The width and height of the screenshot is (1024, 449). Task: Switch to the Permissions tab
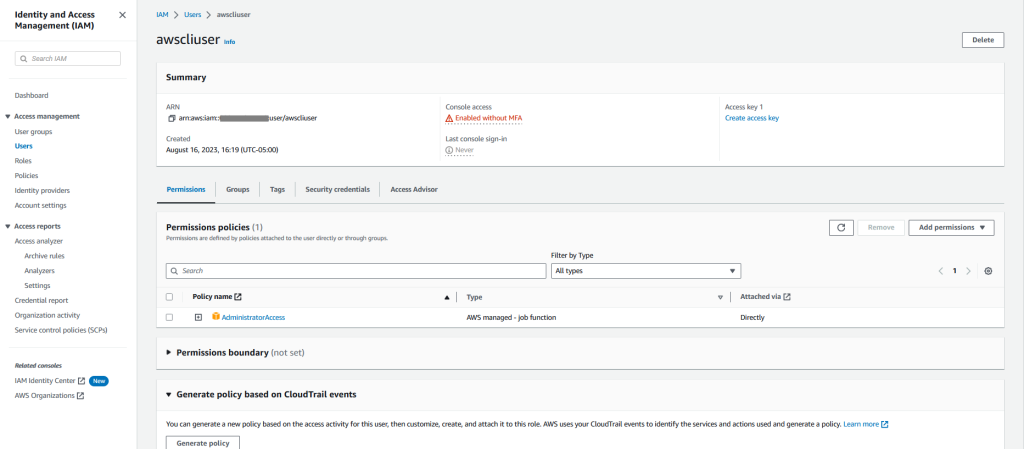coord(186,189)
